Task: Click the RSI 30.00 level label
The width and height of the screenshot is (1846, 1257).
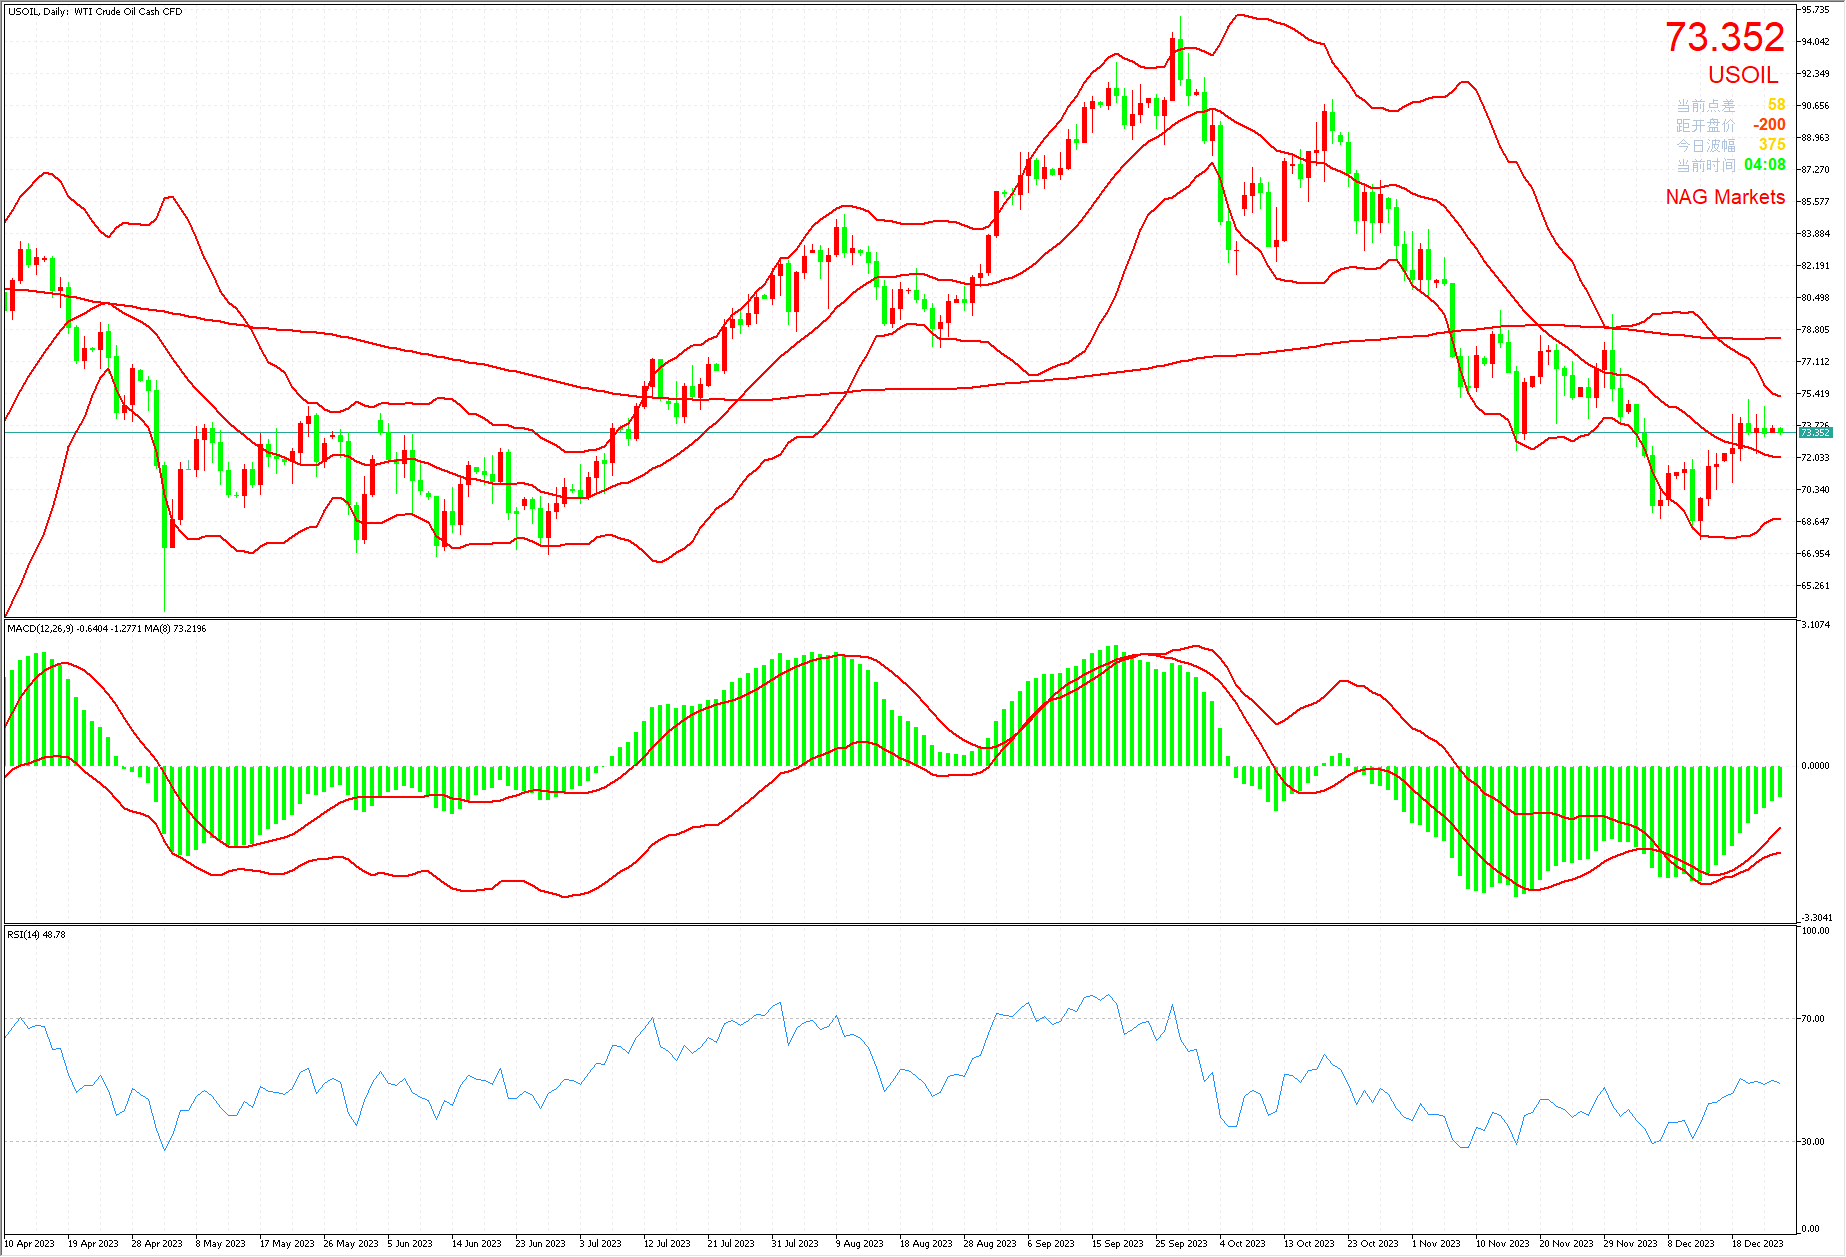Action: pos(1813,1142)
